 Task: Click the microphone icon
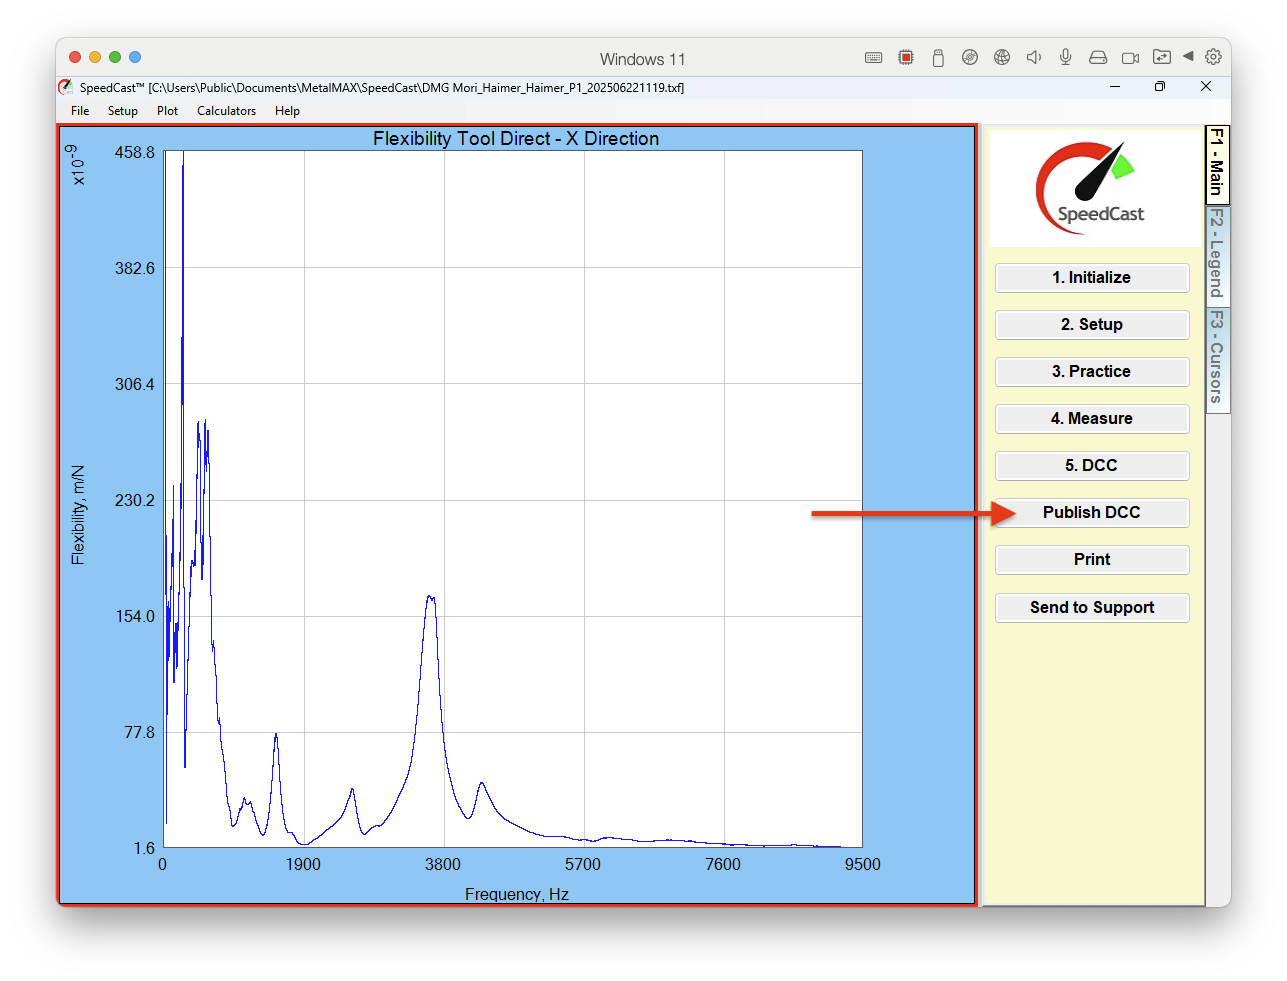tap(1066, 58)
